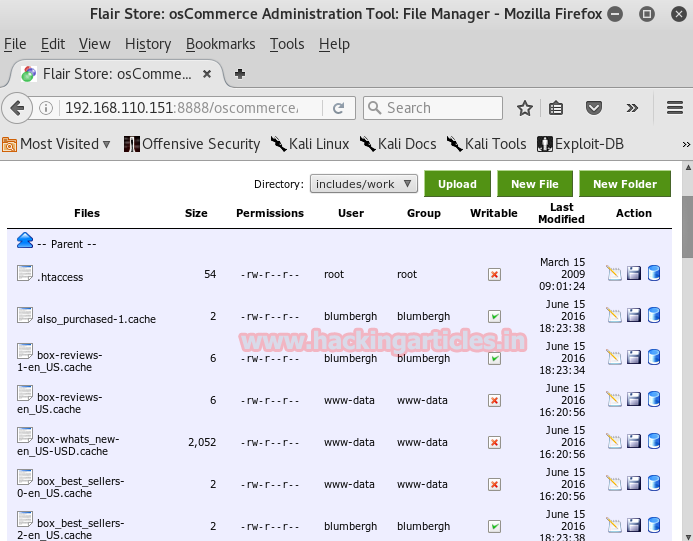Open Kali Tools bookmark

(x=487, y=144)
